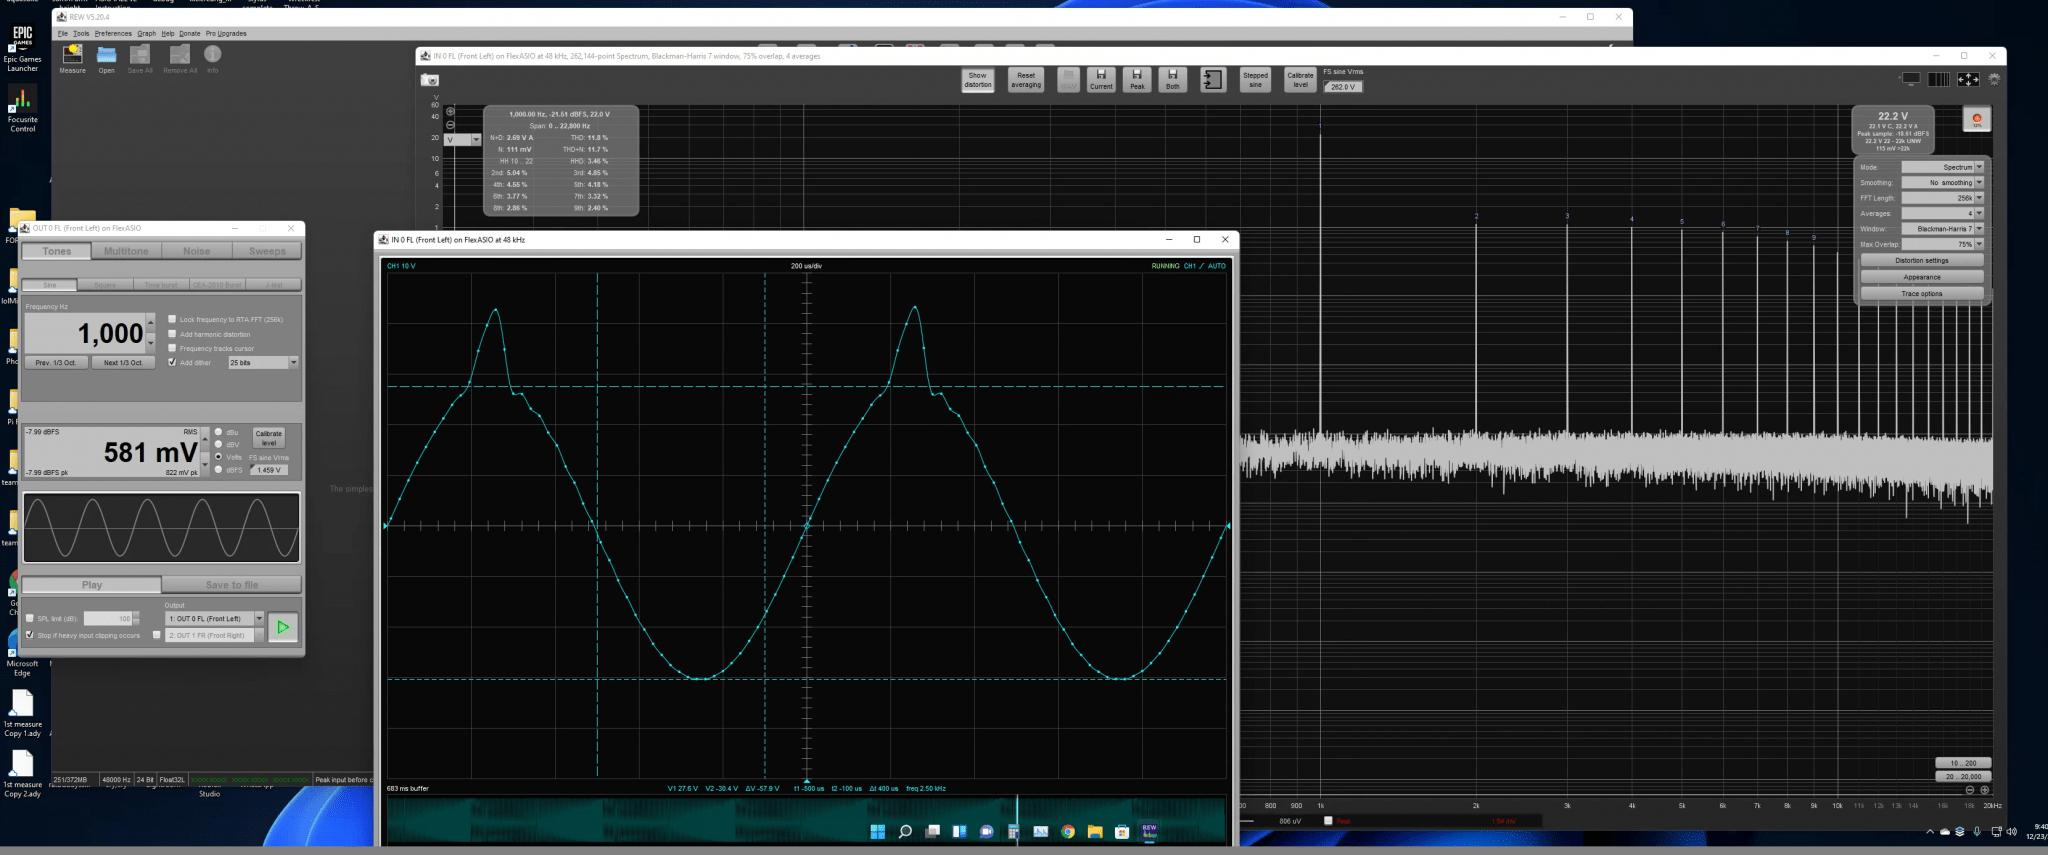Screen dimensions: 2048x855
Task: Click Appearance button in RTA controls
Action: click(1921, 277)
